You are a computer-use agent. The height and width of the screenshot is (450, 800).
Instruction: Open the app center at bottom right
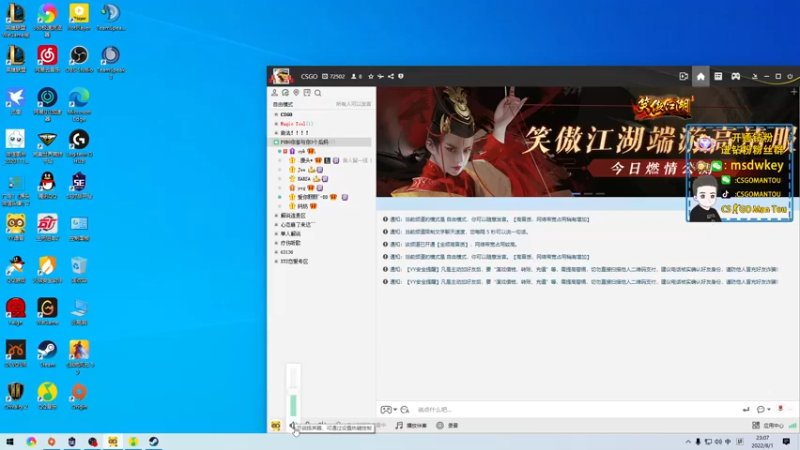tap(768, 426)
